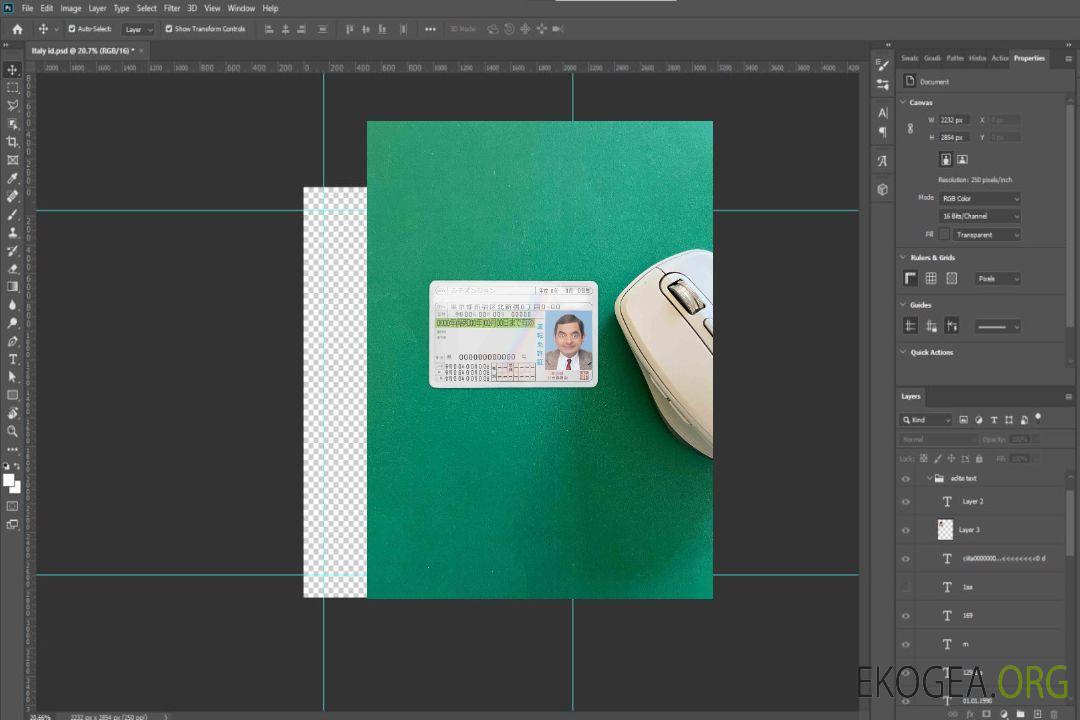Select Layer 3 thumbnail
The width and height of the screenshot is (1080, 720).
tap(946, 530)
